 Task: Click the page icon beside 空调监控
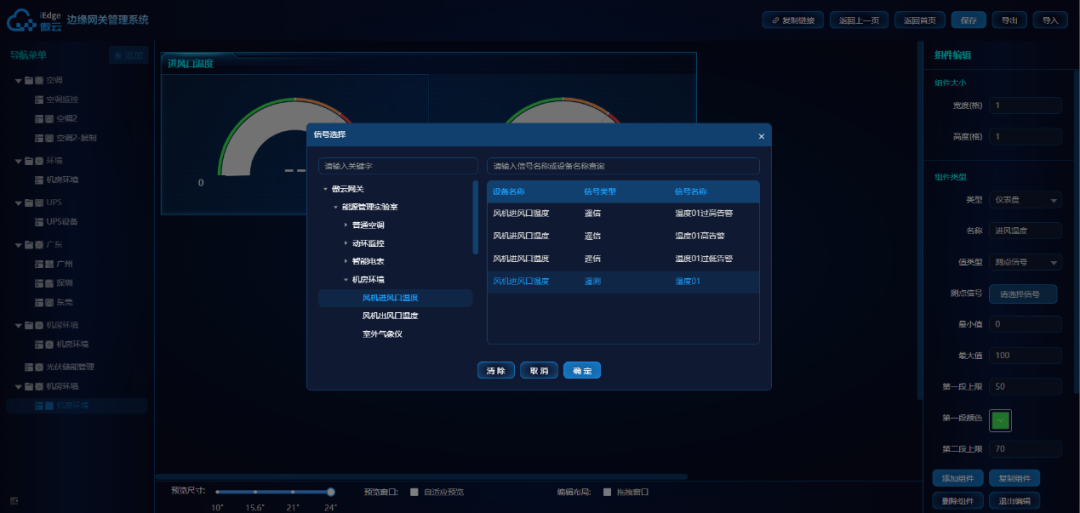tap(39, 100)
